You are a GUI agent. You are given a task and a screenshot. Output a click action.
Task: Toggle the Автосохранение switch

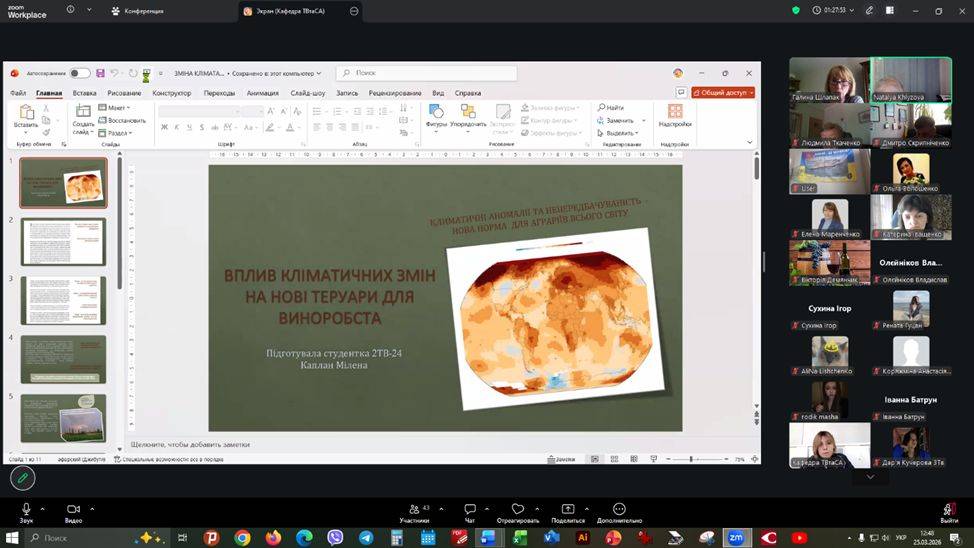[x=78, y=73]
